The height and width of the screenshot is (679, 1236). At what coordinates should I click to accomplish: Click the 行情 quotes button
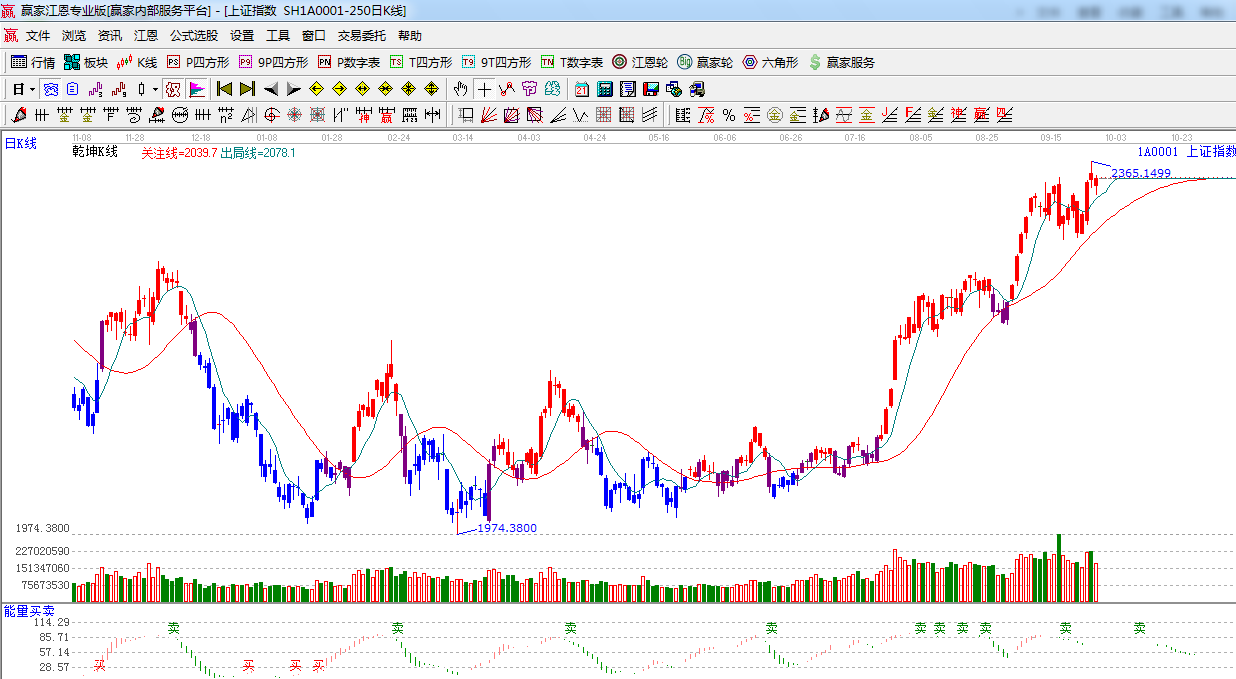[x=33, y=62]
